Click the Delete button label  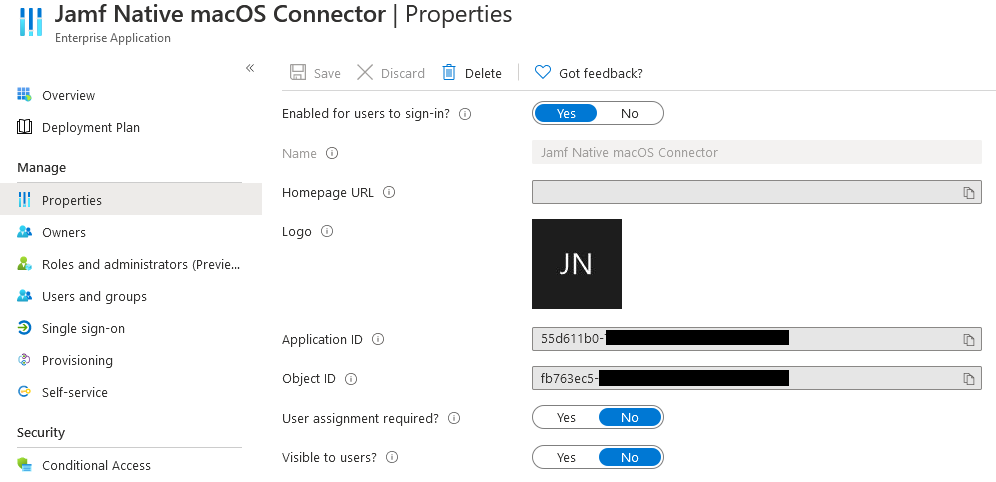483,74
